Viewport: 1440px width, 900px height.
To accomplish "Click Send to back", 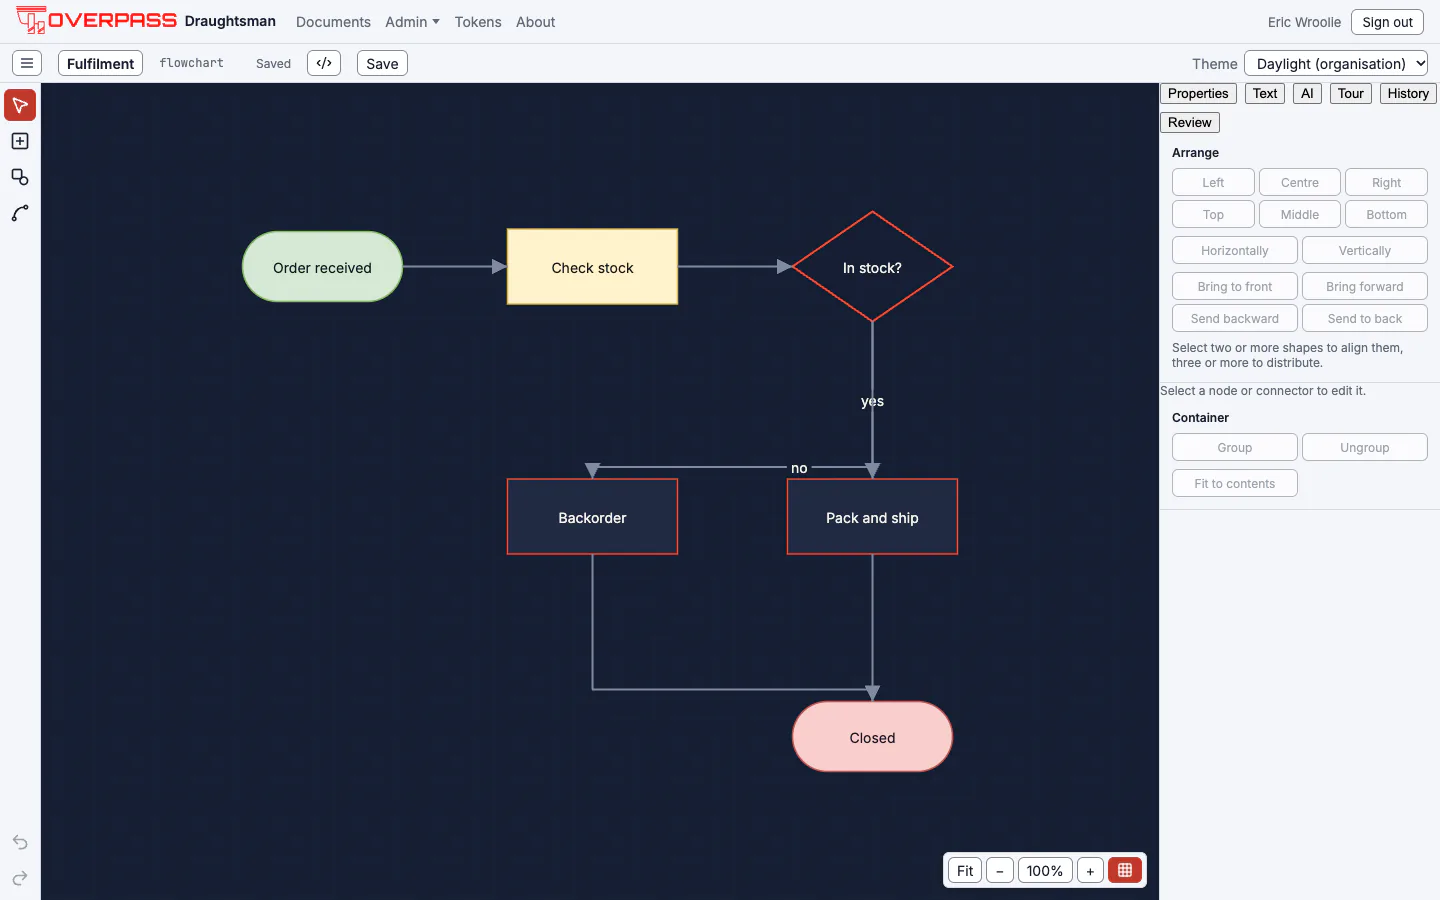I will (1365, 318).
